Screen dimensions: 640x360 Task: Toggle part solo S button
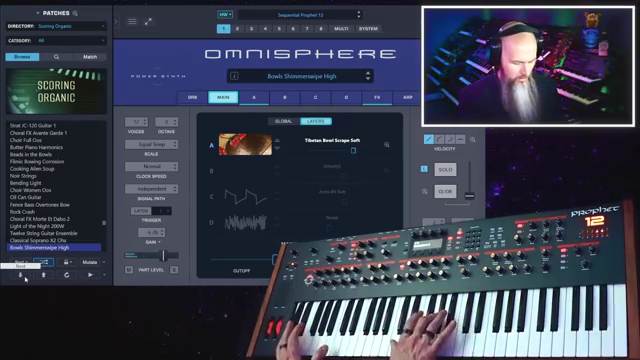pos(174,270)
